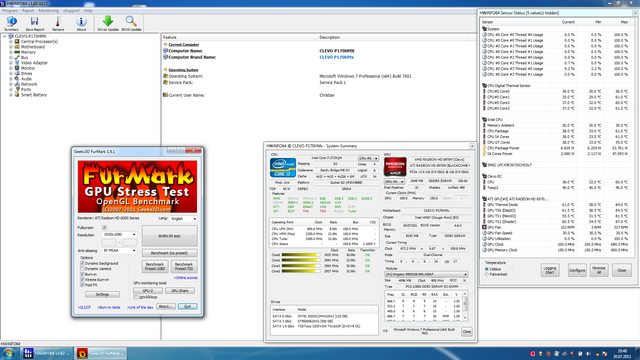Image resolution: width=640 pixels, height=360 pixels.
Task: Select Drives node in hardware tree
Action: point(27,73)
